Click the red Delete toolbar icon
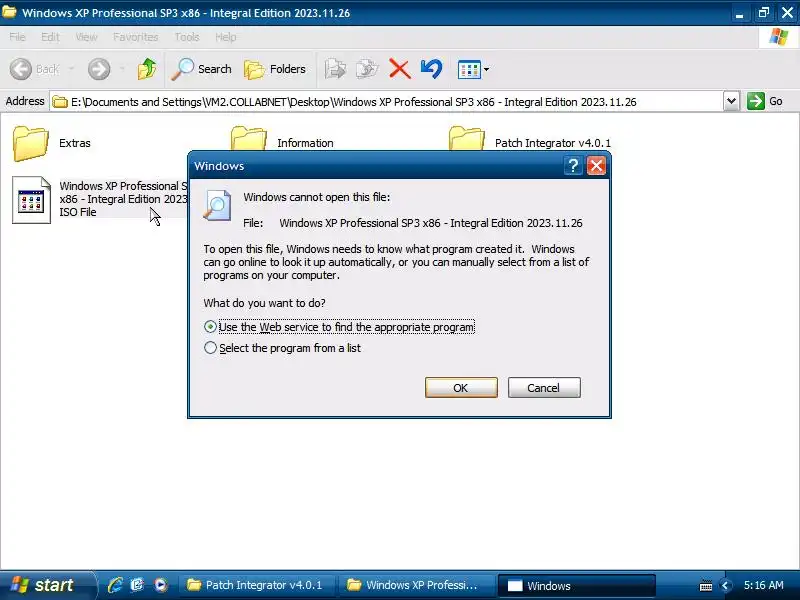Screen dimensions: 800x600 click(399, 69)
